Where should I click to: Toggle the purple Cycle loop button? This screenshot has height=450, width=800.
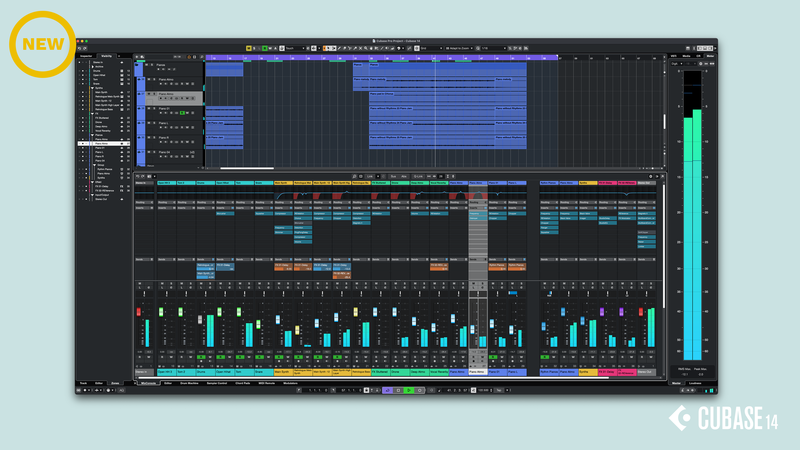(x=388, y=390)
